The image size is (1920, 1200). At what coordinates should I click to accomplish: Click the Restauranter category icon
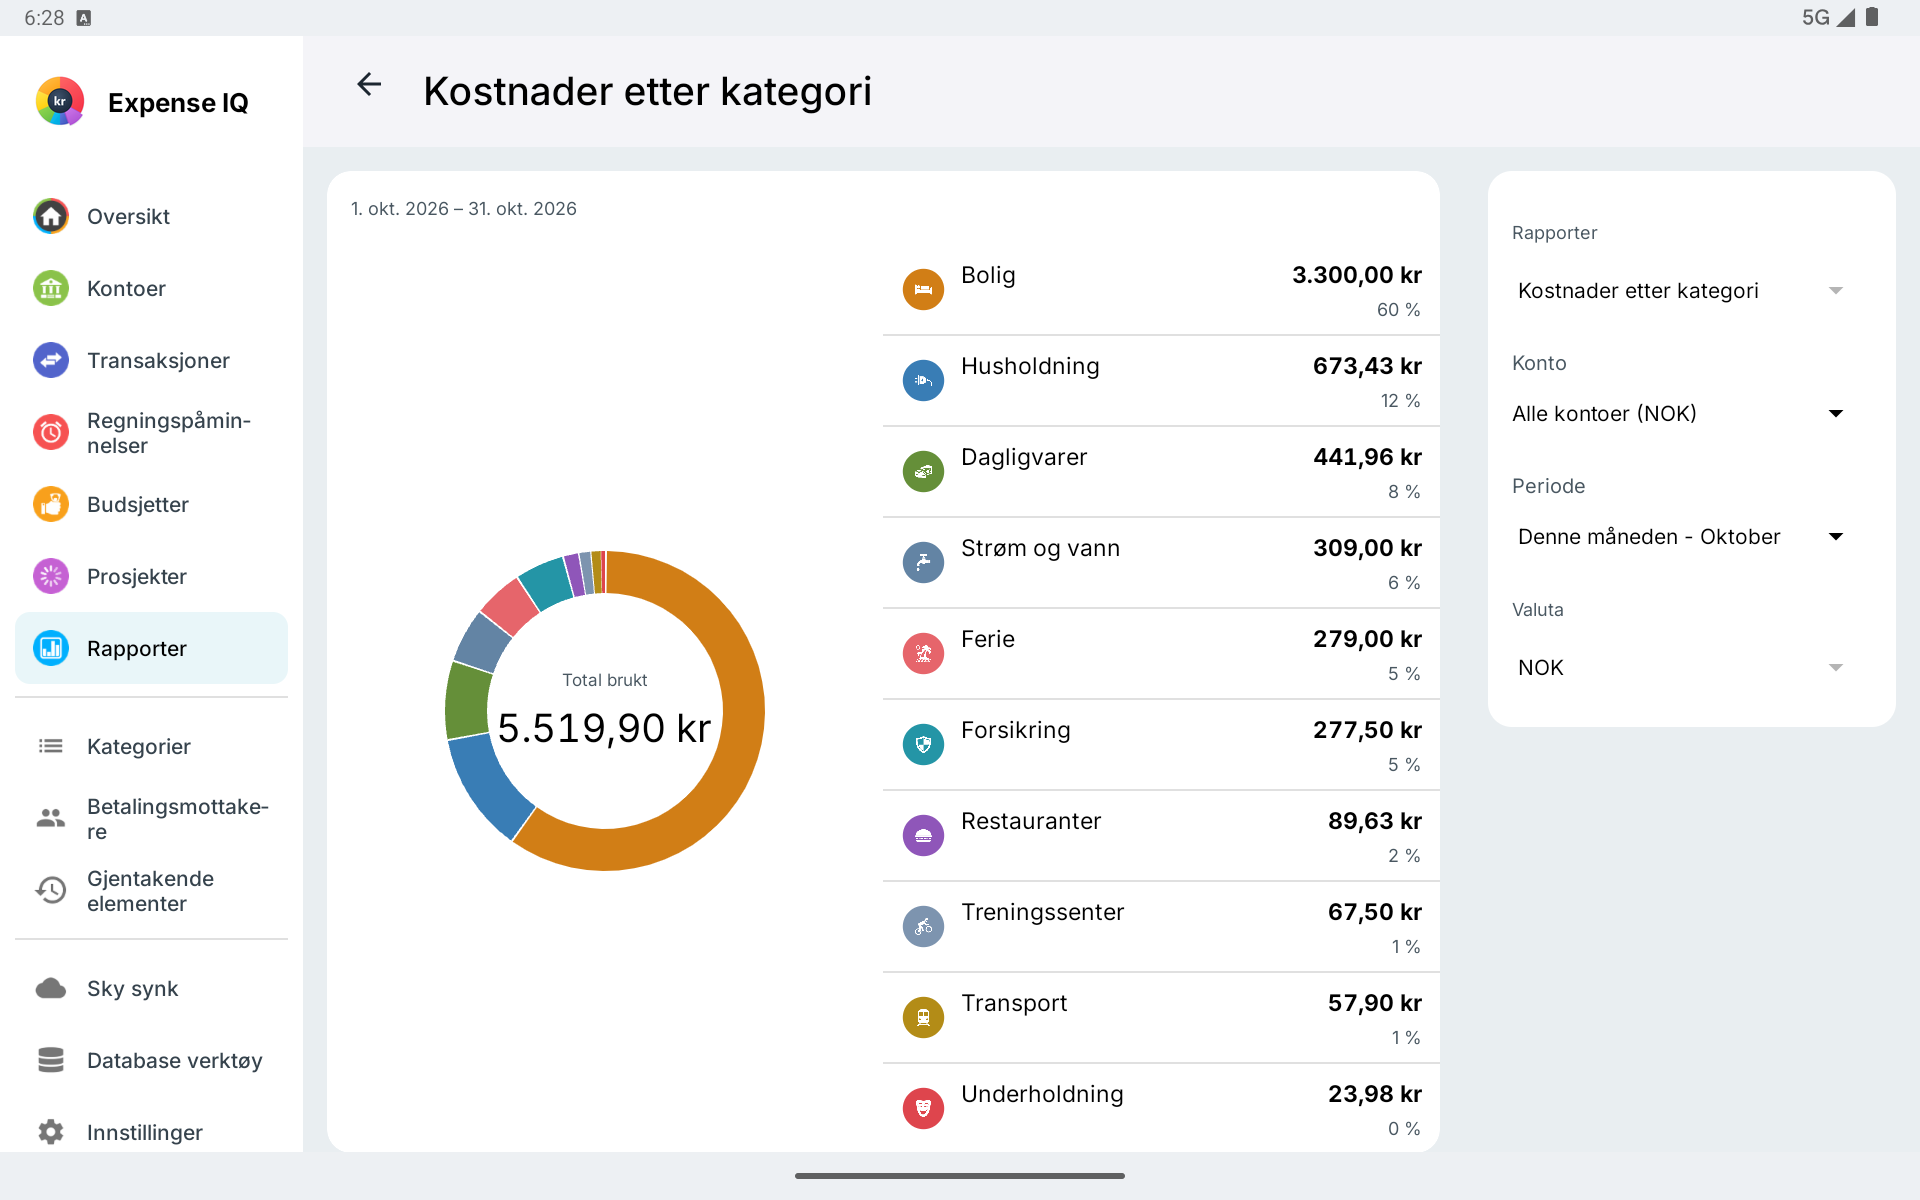[923, 835]
